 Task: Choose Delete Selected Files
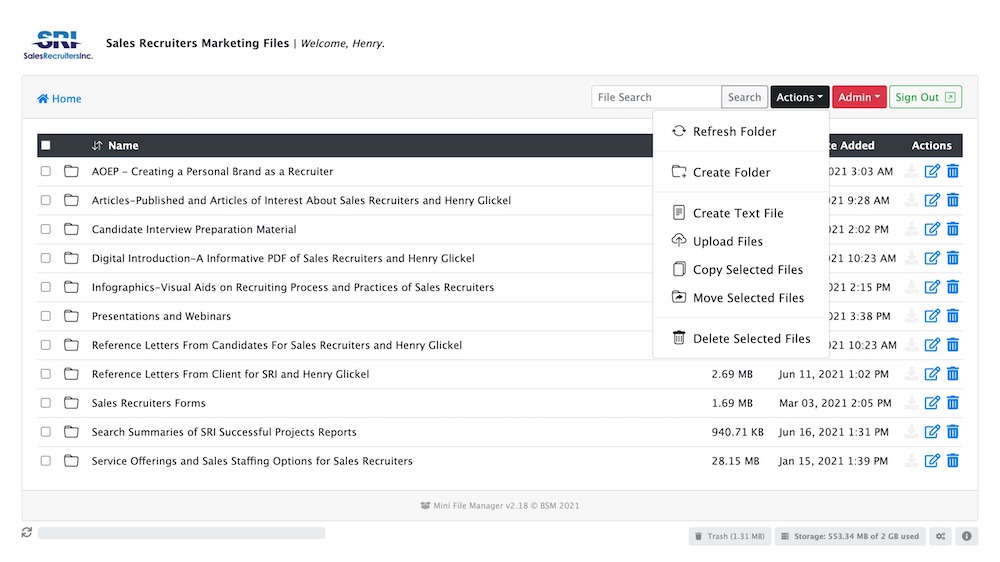[x=740, y=338]
